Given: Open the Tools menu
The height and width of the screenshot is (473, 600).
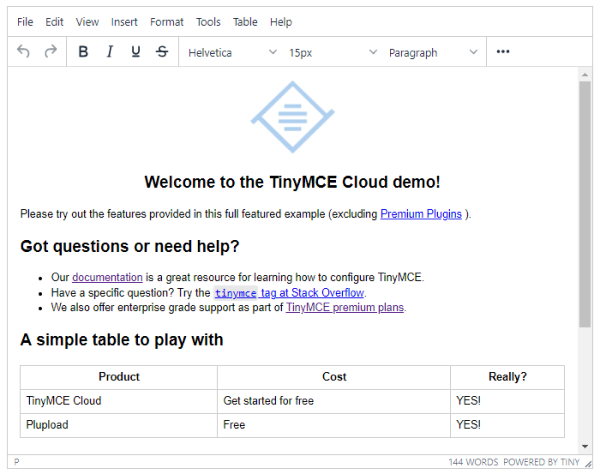Looking at the screenshot, I should coord(208,22).
